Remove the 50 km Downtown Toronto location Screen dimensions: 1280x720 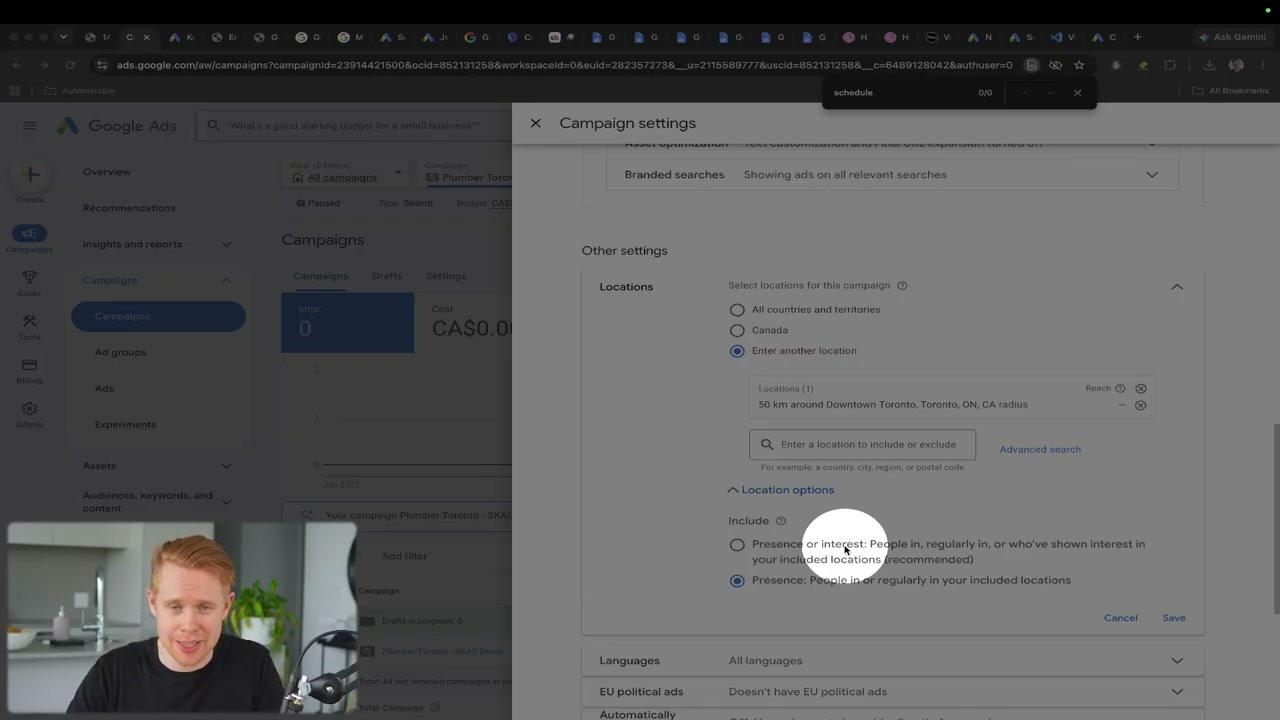(1140, 405)
